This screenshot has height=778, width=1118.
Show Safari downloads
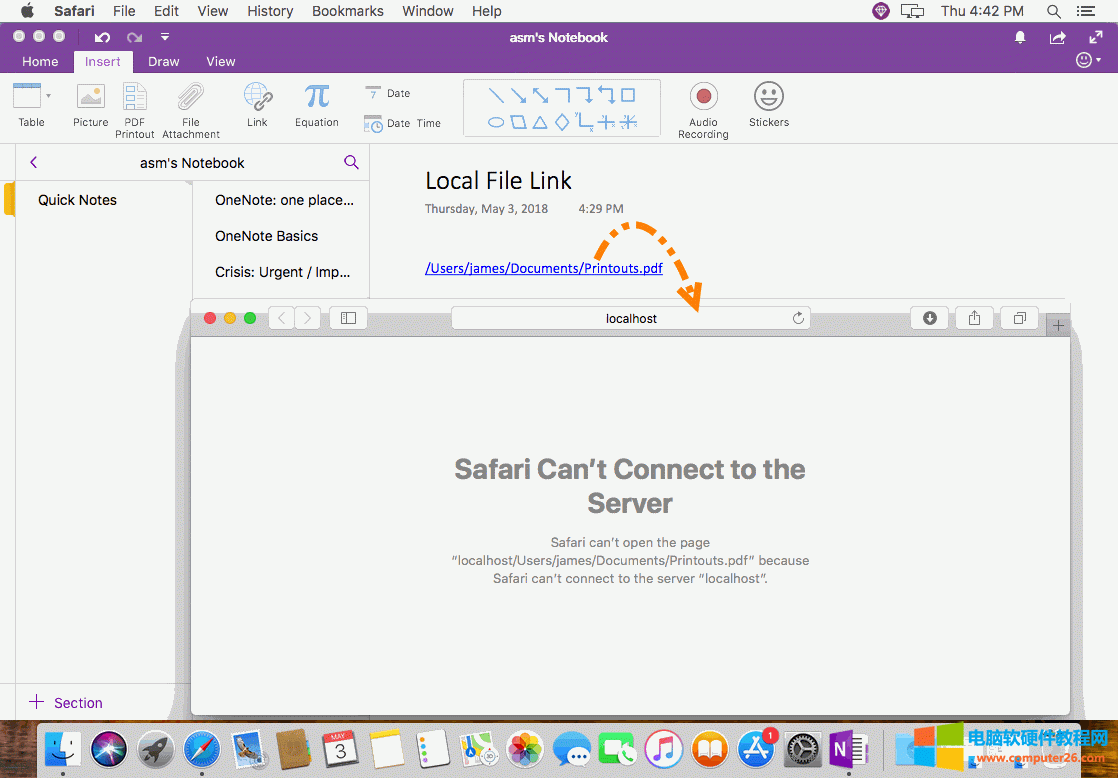tap(929, 317)
